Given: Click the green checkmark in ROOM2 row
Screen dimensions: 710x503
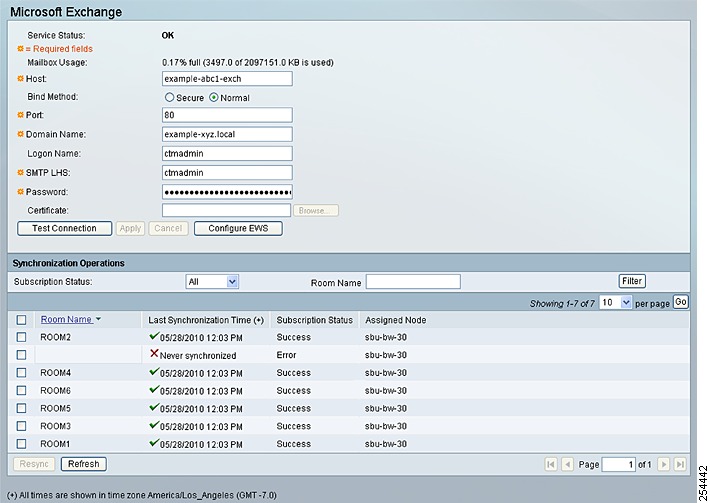Looking at the screenshot, I should pos(154,336).
